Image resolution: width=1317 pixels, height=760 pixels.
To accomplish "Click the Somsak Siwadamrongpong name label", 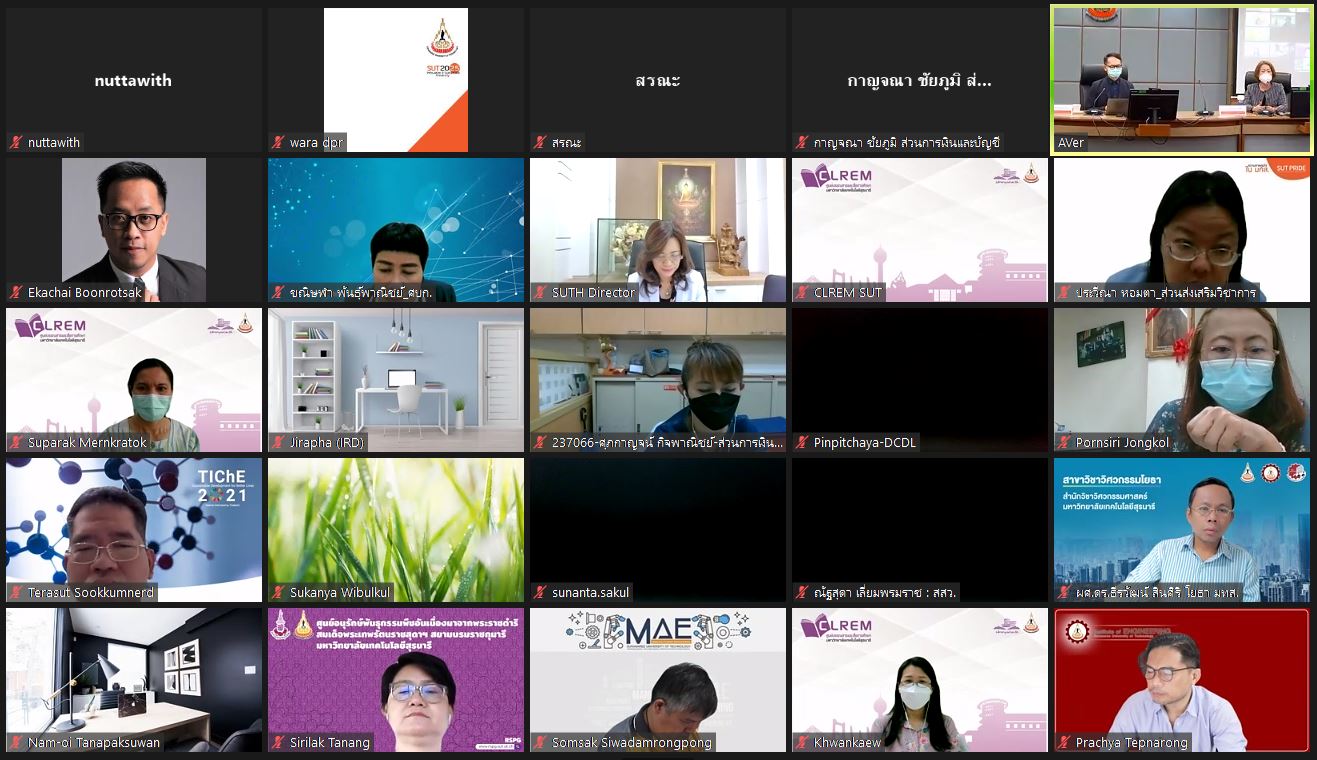I will [632, 743].
